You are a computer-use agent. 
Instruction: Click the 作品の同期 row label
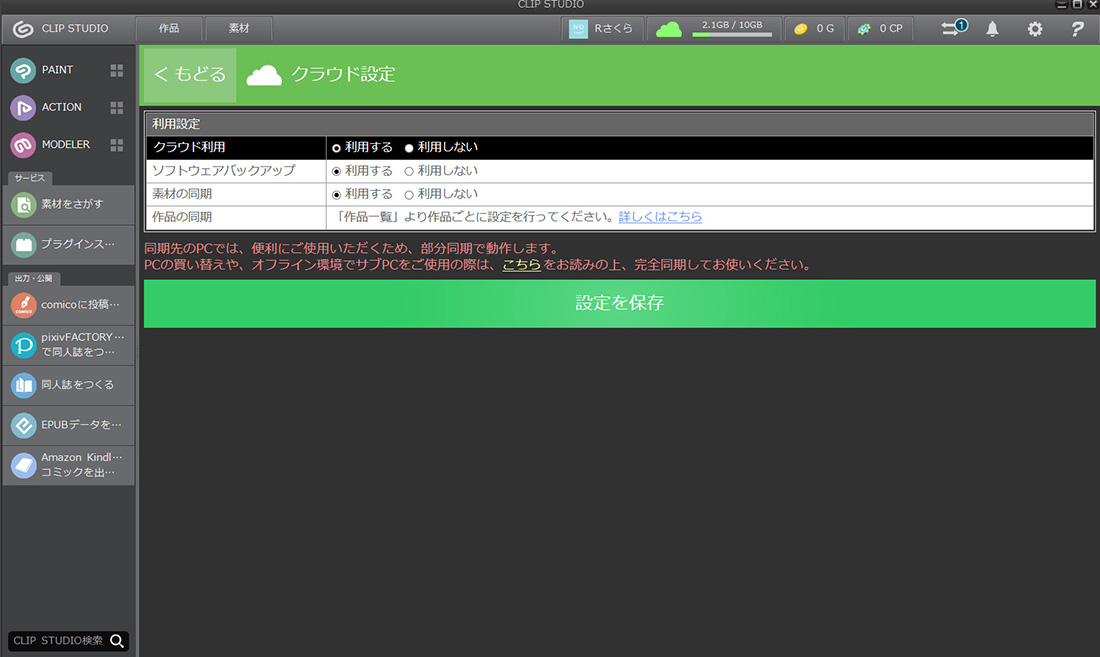pyautogui.click(x=182, y=217)
